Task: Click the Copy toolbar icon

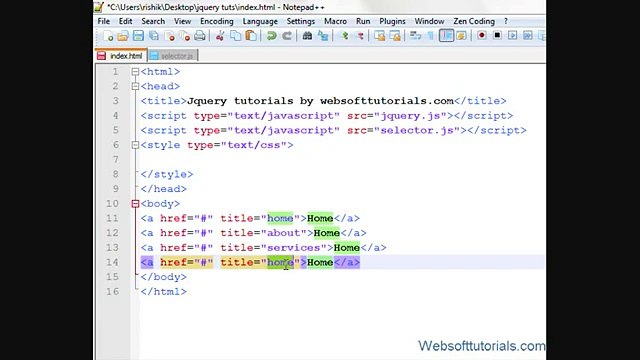Action: (236, 36)
